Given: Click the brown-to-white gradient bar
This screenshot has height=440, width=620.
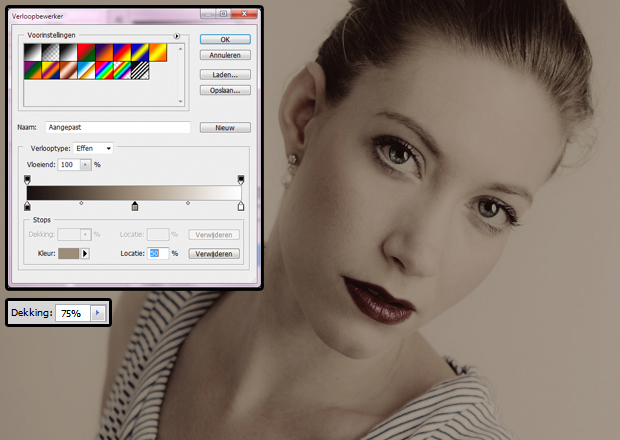Looking at the screenshot, I should (x=134, y=193).
